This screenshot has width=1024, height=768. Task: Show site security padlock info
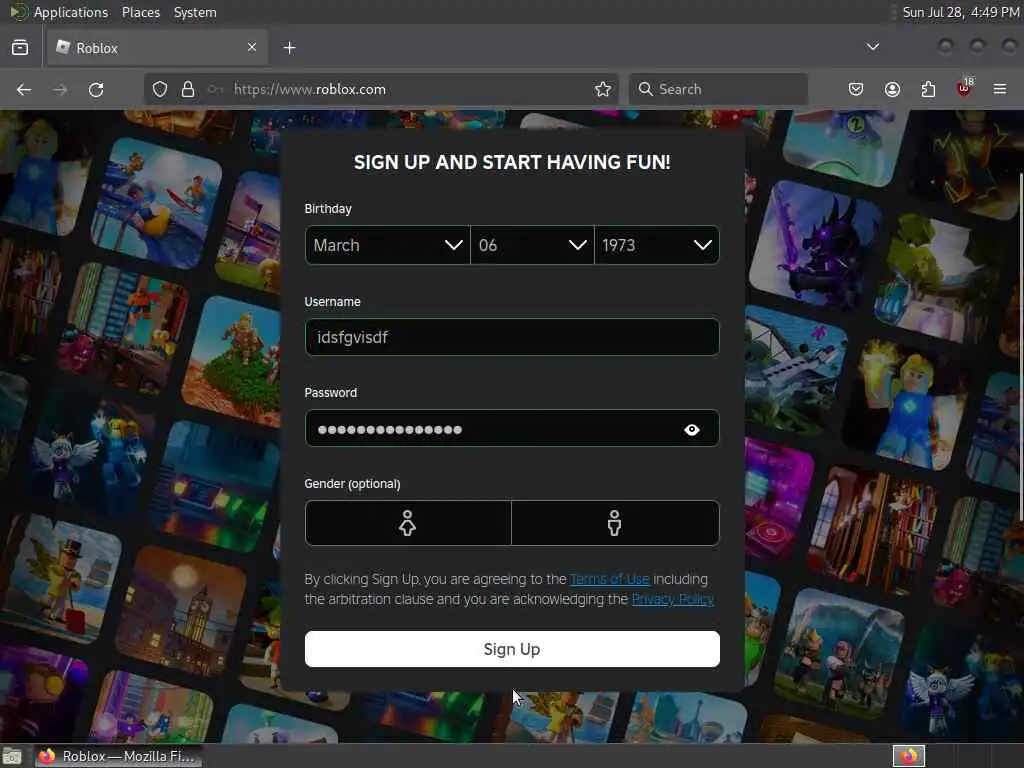(x=188, y=89)
